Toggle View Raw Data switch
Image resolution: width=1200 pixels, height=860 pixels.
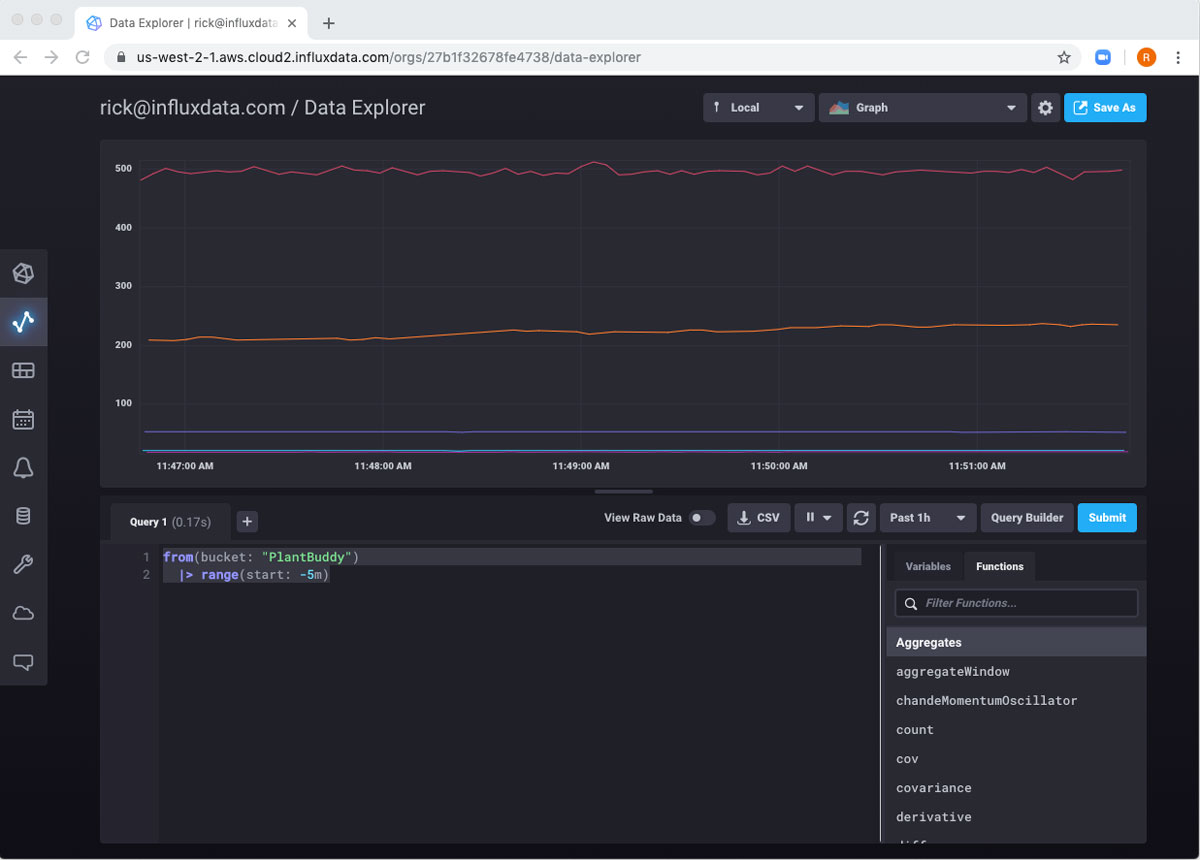click(x=702, y=518)
